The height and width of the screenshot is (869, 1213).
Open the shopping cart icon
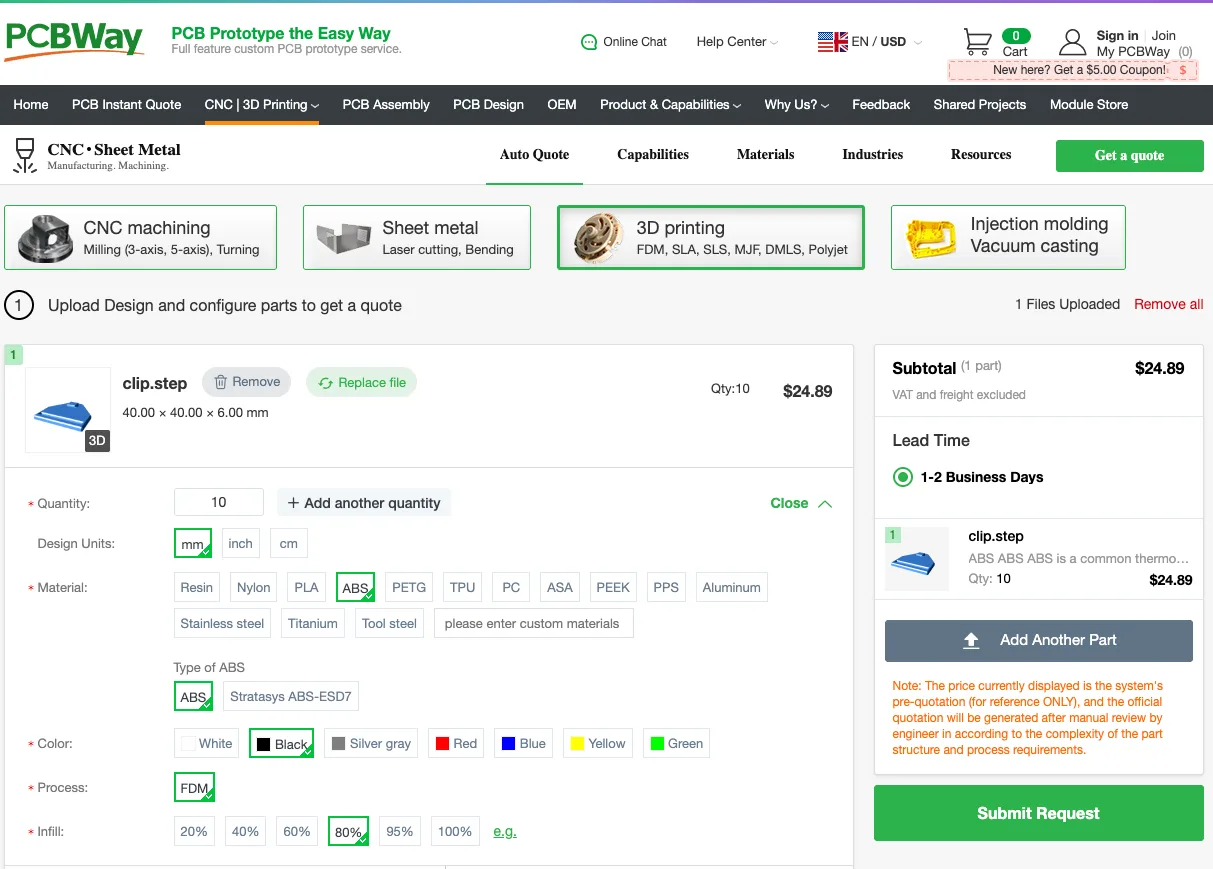point(978,41)
